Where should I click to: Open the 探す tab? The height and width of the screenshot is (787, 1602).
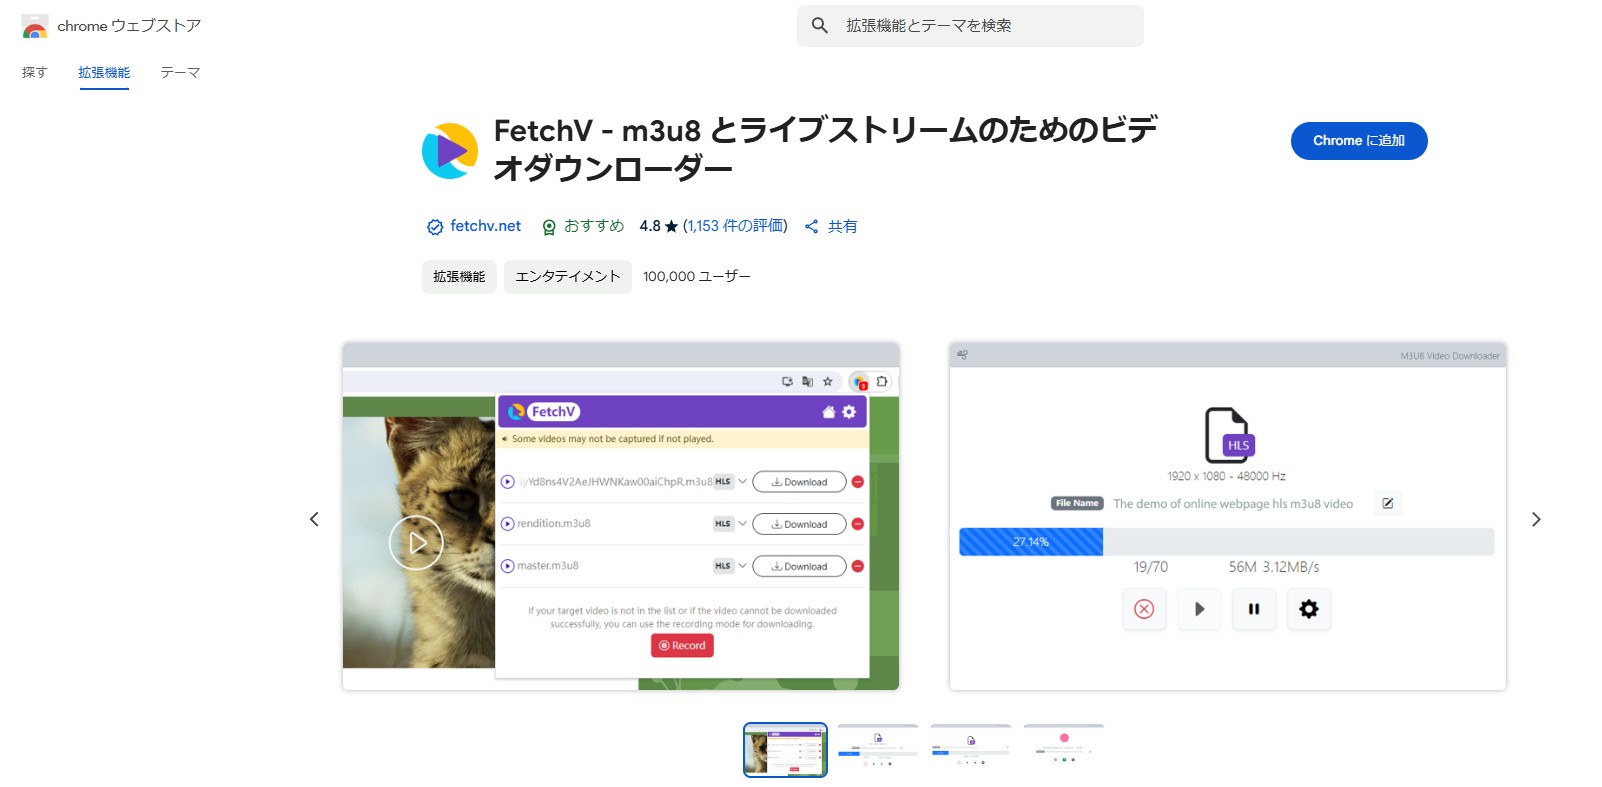pos(35,72)
